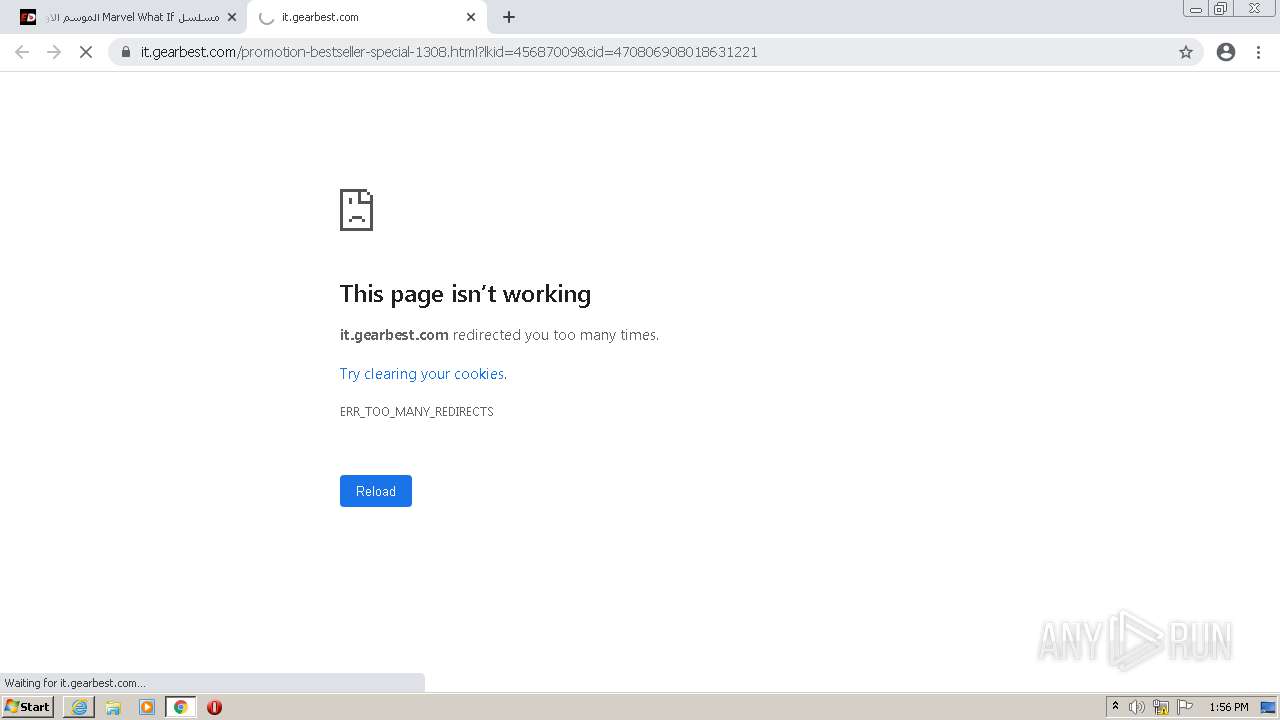This screenshot has width=1280, height=720.
Task: Click the address bar URL
Action: click(x=449, y=52)
